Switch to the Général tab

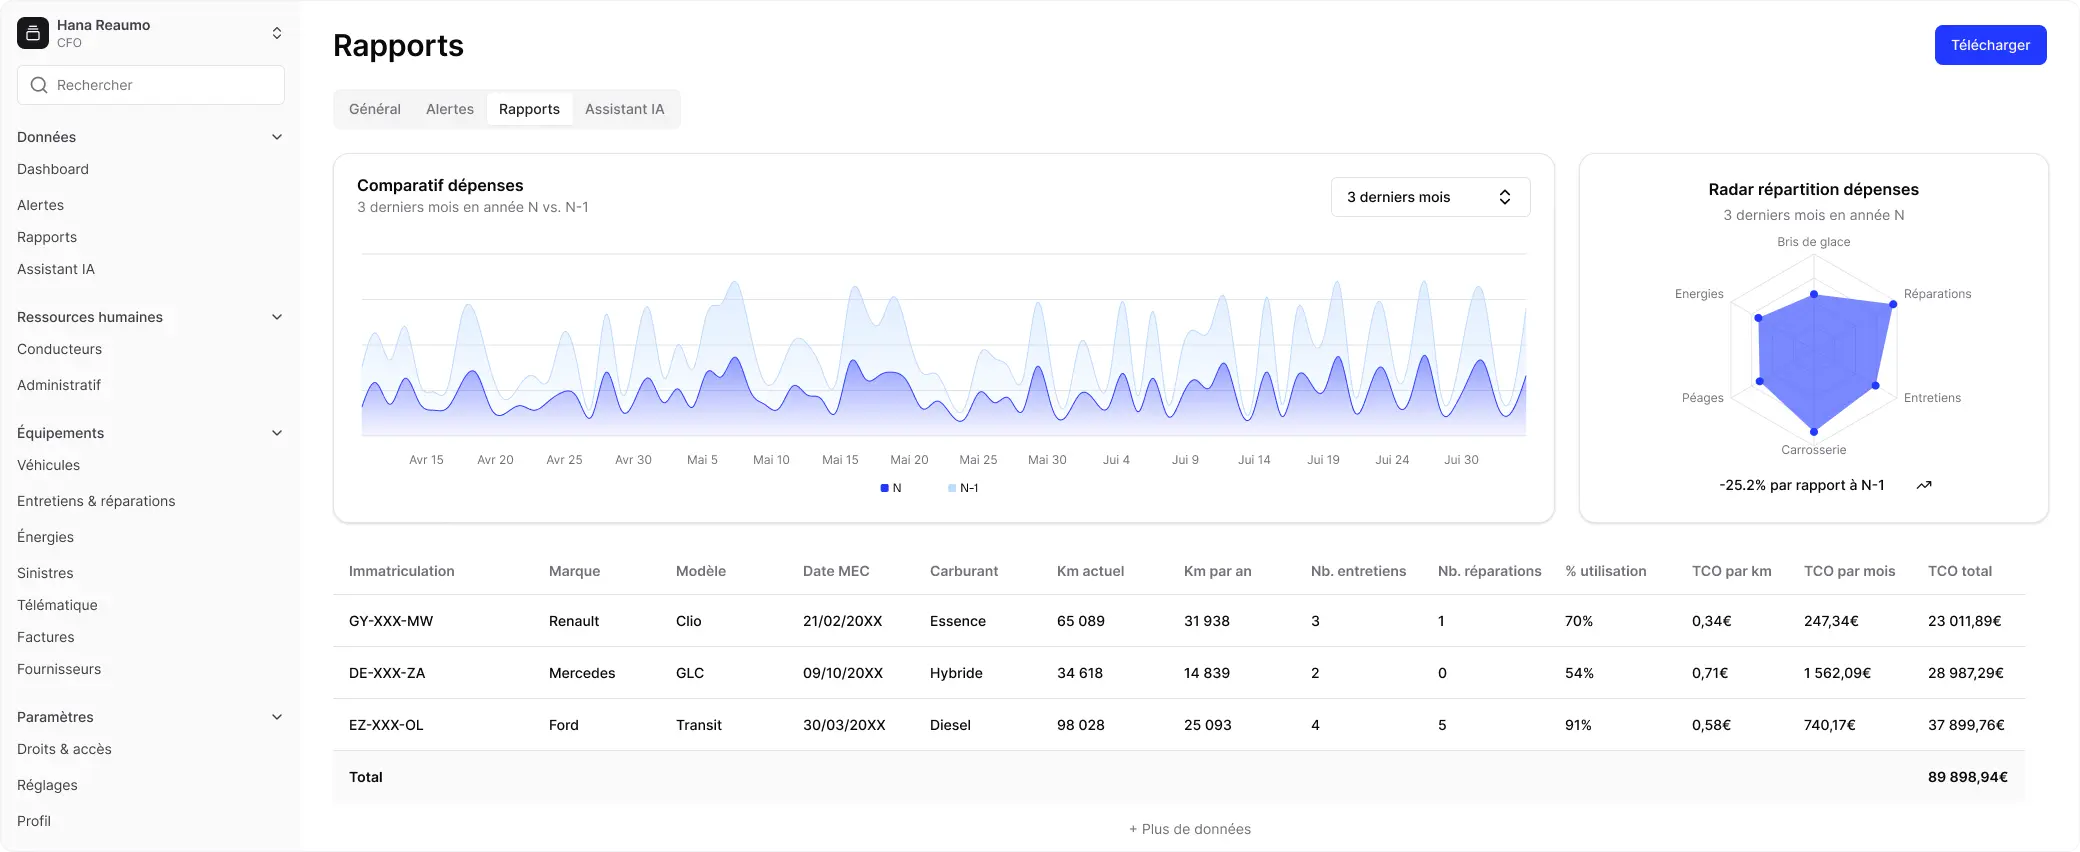click(x=375, y=109)
